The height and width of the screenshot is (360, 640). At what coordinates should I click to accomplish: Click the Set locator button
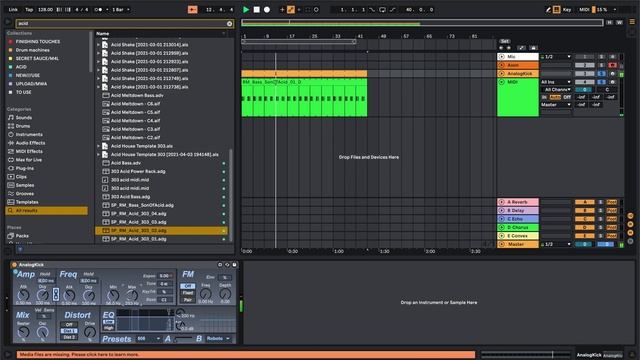coord(504,41)
